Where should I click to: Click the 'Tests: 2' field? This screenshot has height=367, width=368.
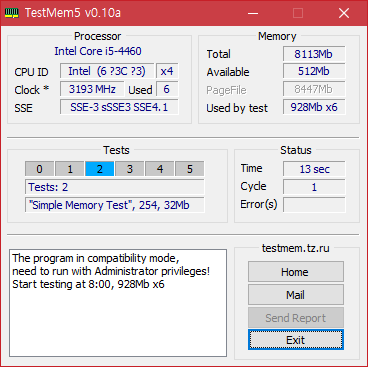115,187
